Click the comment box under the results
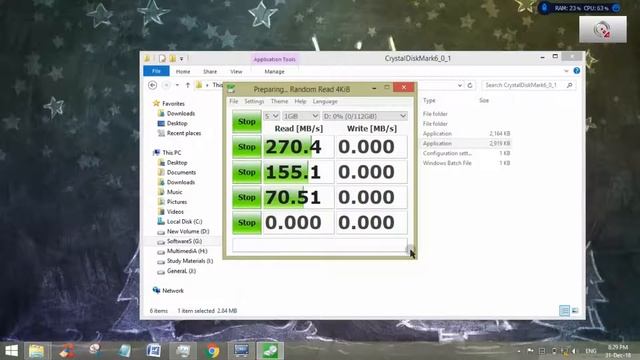This screenshot has height=360, width=640. (x=320, y=245)
